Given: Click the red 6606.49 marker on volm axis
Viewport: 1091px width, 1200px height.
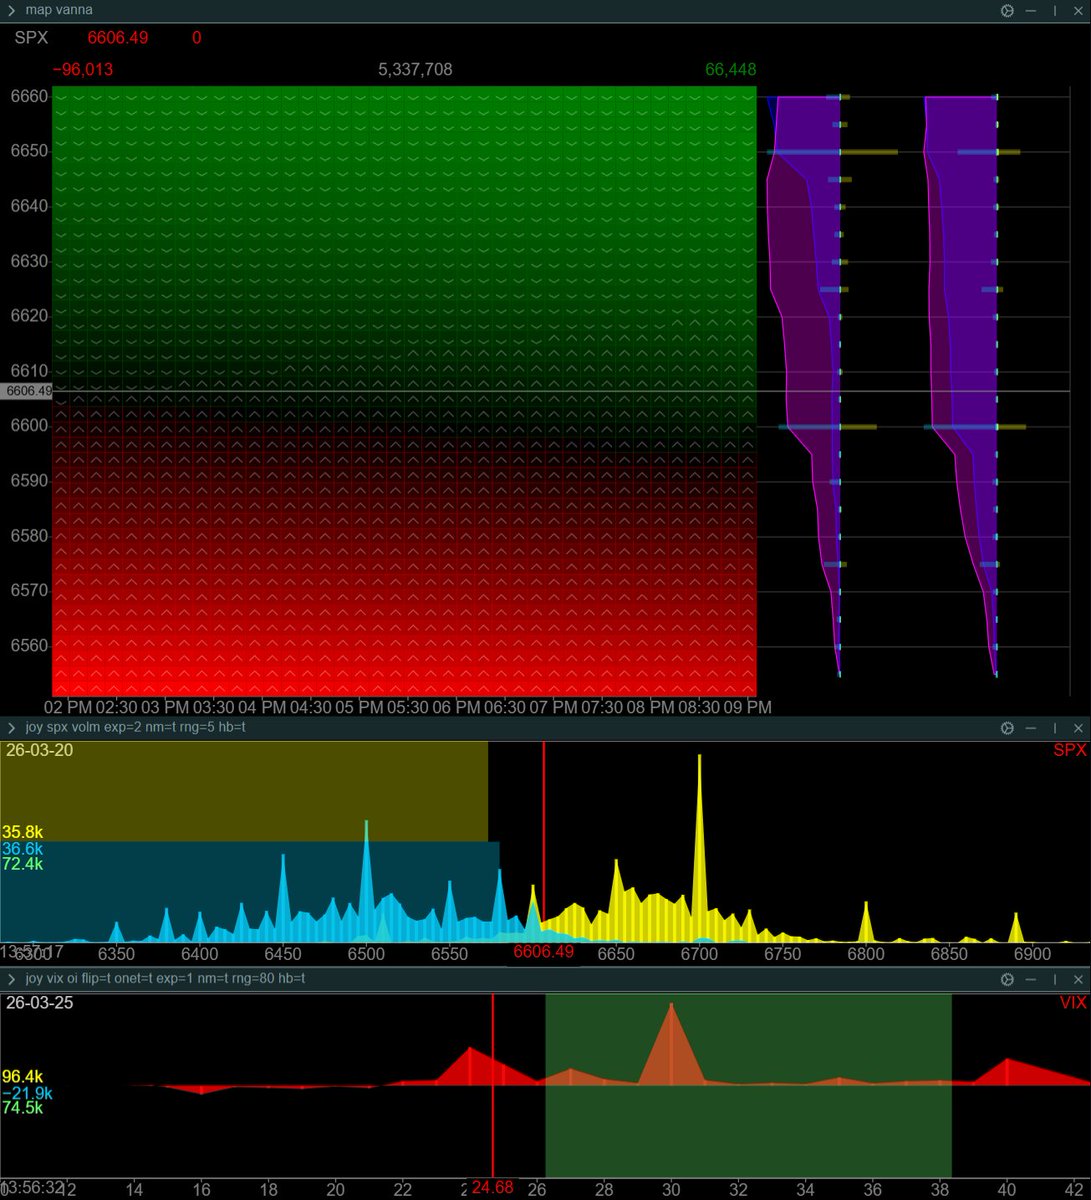Looking at the screenshot, I should coord(544,951).
